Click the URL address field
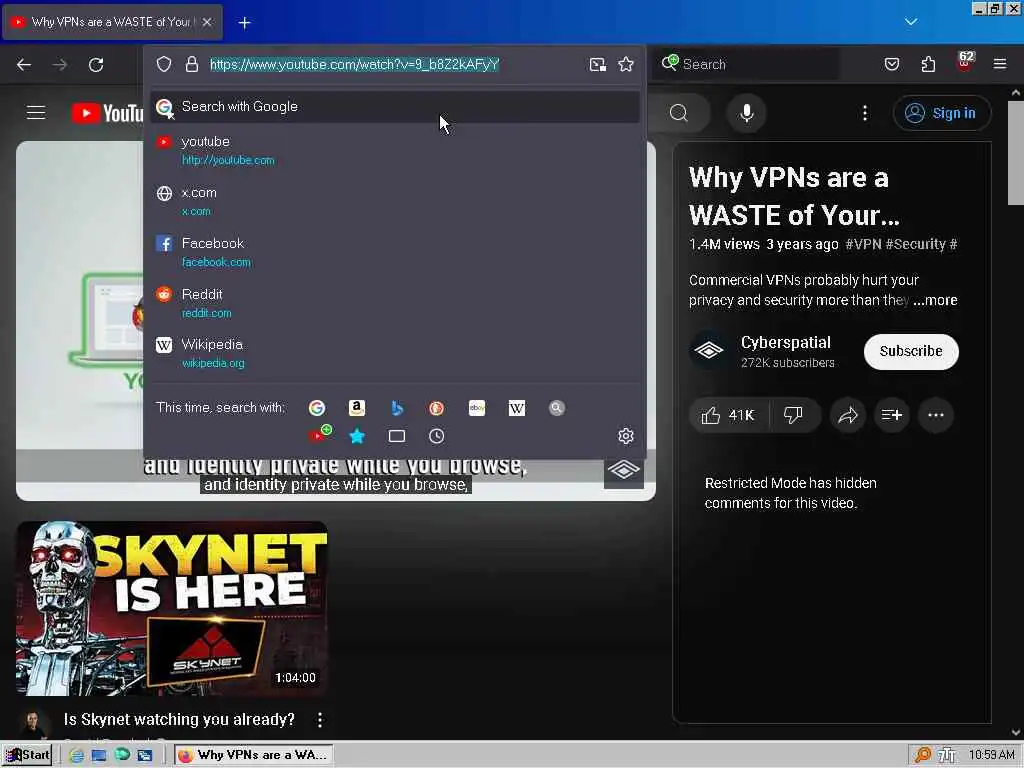Image resolution: width=1024 pixels, height=768 pixels. pyautogui.click(x=394, y=64)
